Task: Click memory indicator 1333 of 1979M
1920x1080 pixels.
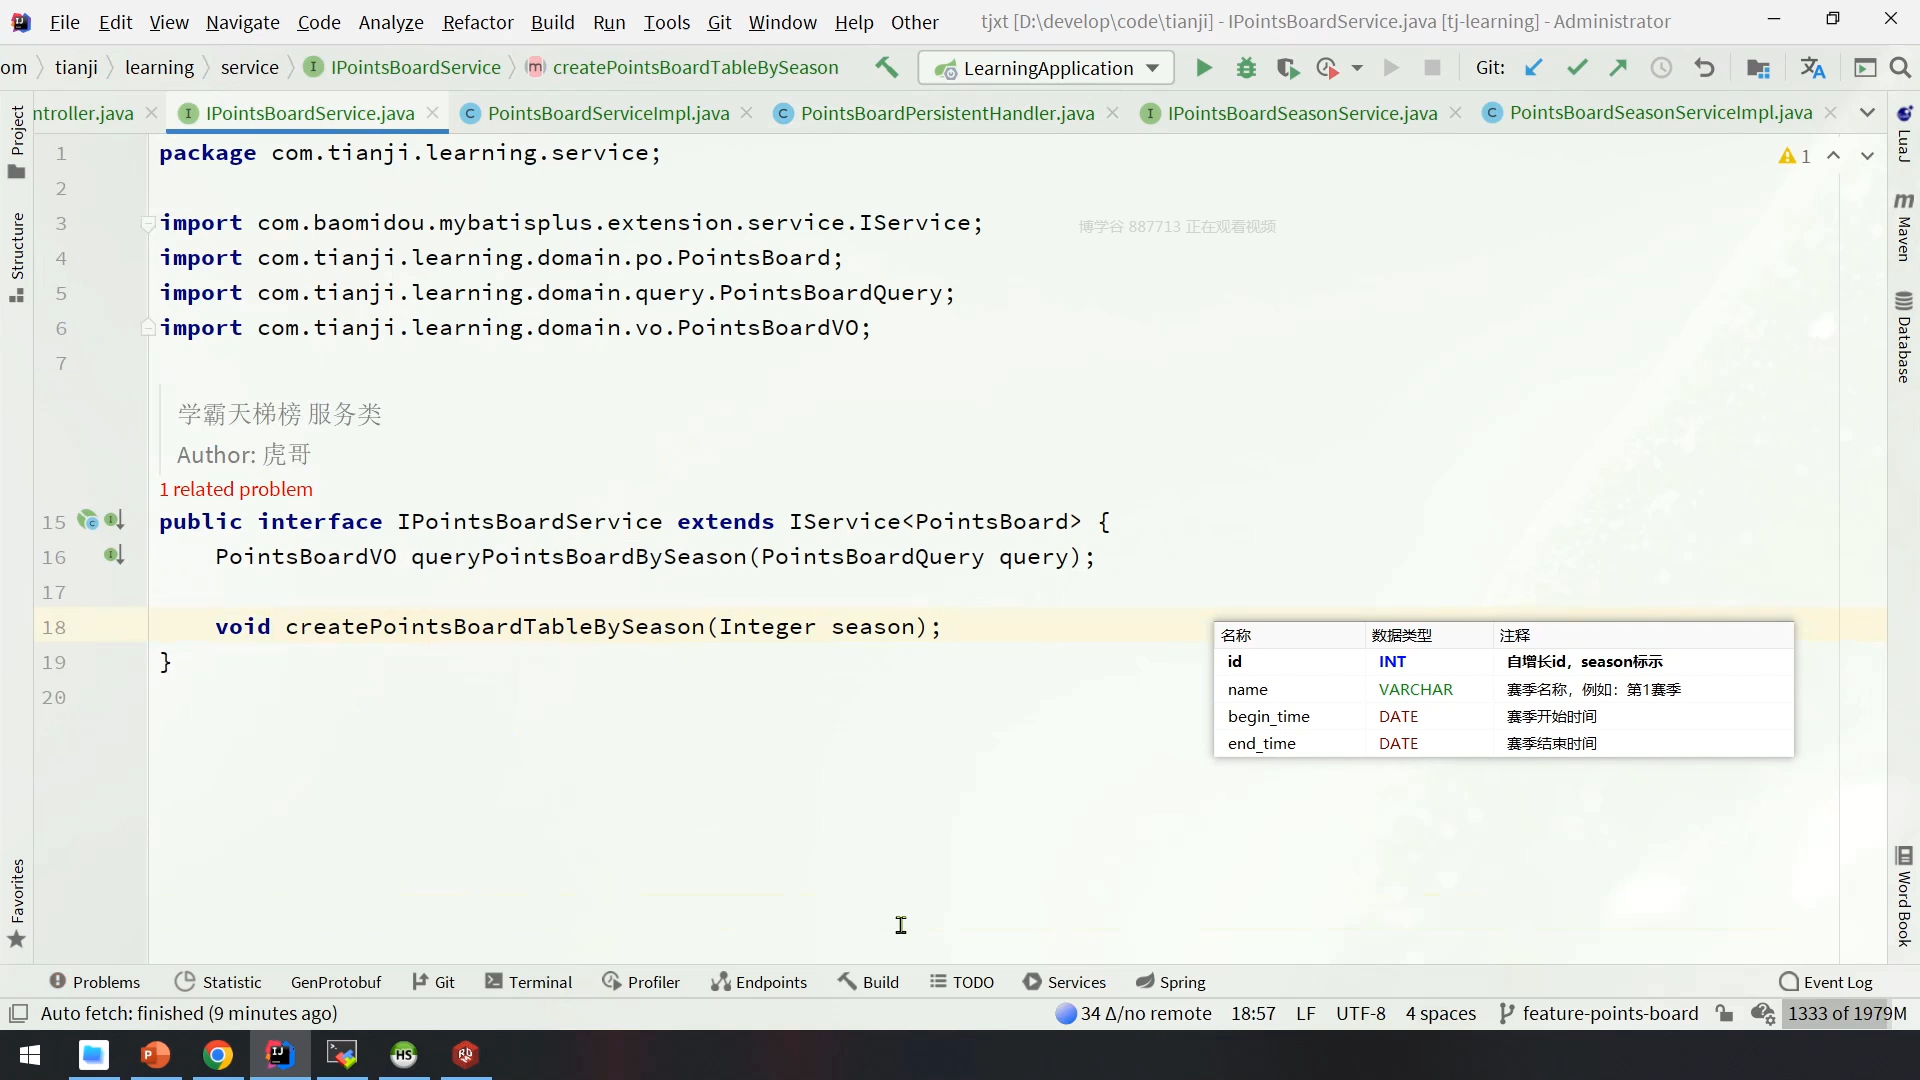Action: (x=1846, y=1013)
